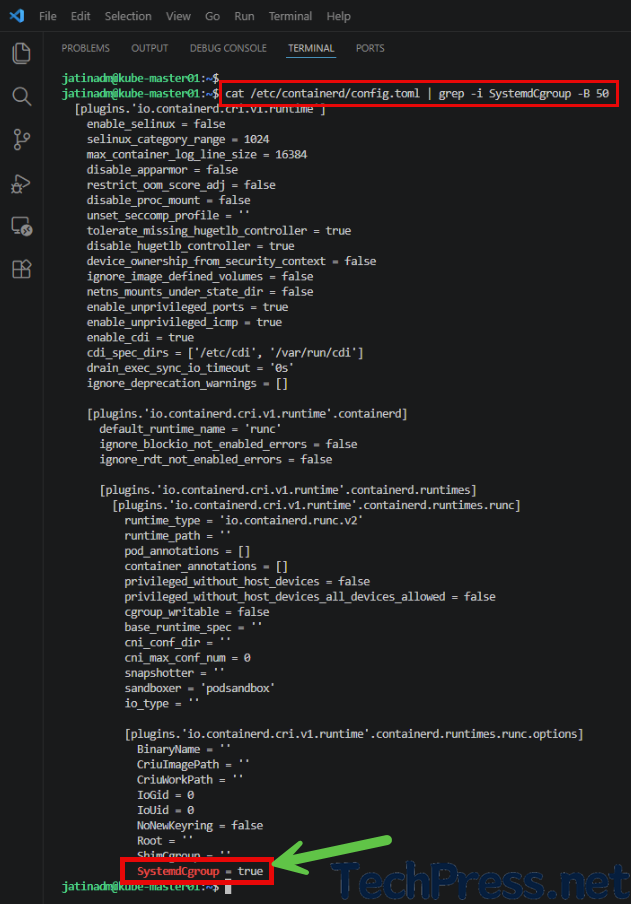Switch to the DEBUG CONSOLE tab
Screen dimensions: 631x904
pos(228,48)
